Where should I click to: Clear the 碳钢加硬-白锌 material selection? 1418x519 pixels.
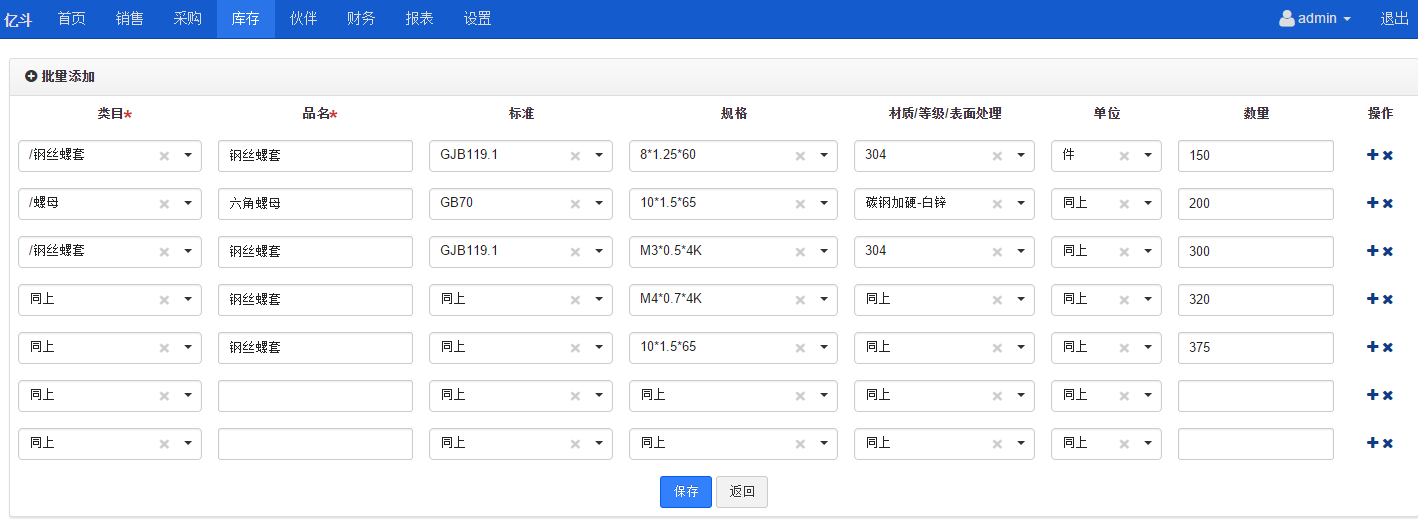click(997, 203)
